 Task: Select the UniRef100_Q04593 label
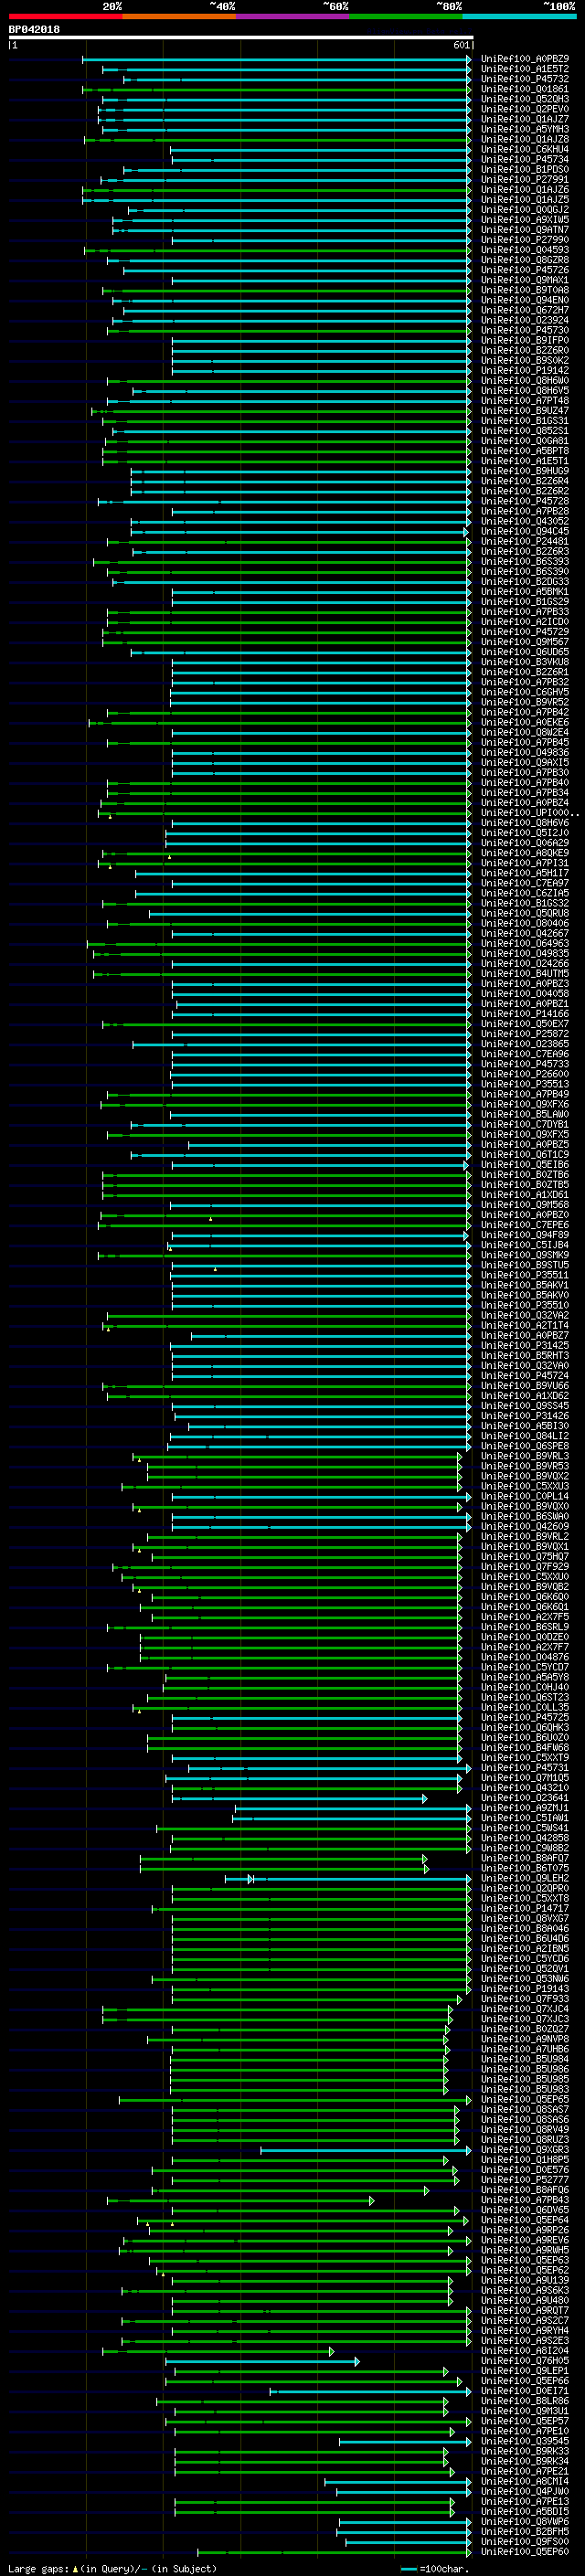(525, 250)
